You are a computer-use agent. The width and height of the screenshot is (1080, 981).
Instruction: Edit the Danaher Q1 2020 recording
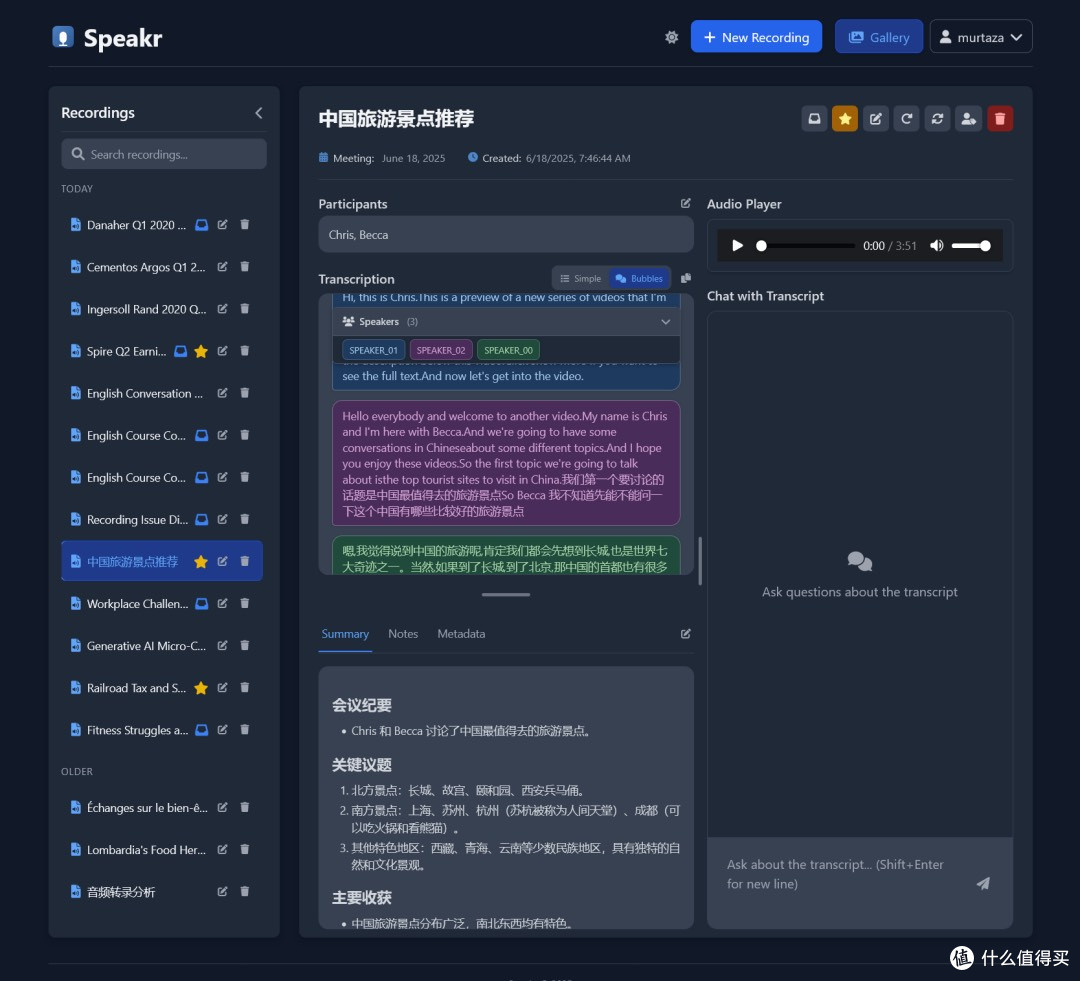tap(222, 225)
